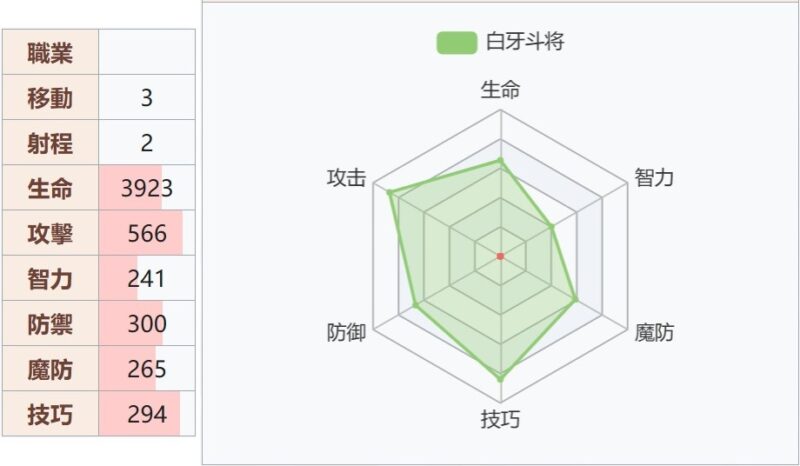Click the 射程 row header cell
Viewport: 800px width, 466px height.
50,143
